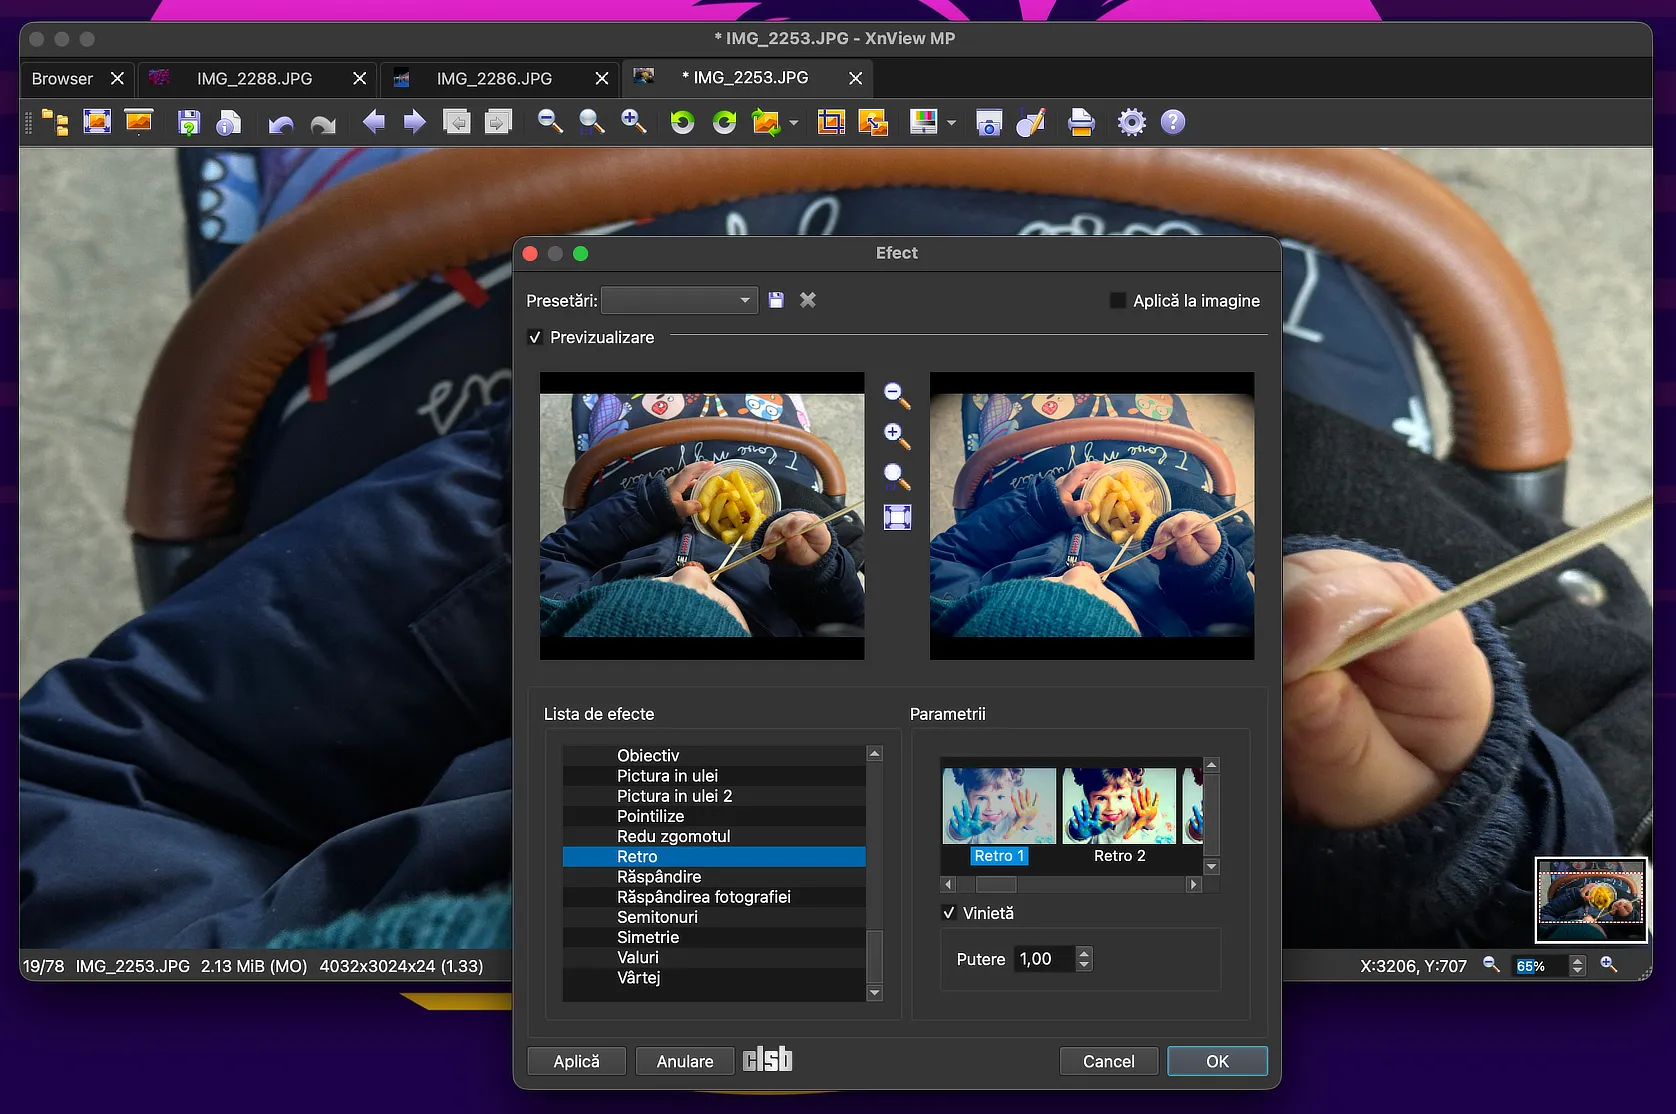Viewport: 1676px width, 1114px height.
Task: Click the Undo arrow icon
Action: (281, 123)
